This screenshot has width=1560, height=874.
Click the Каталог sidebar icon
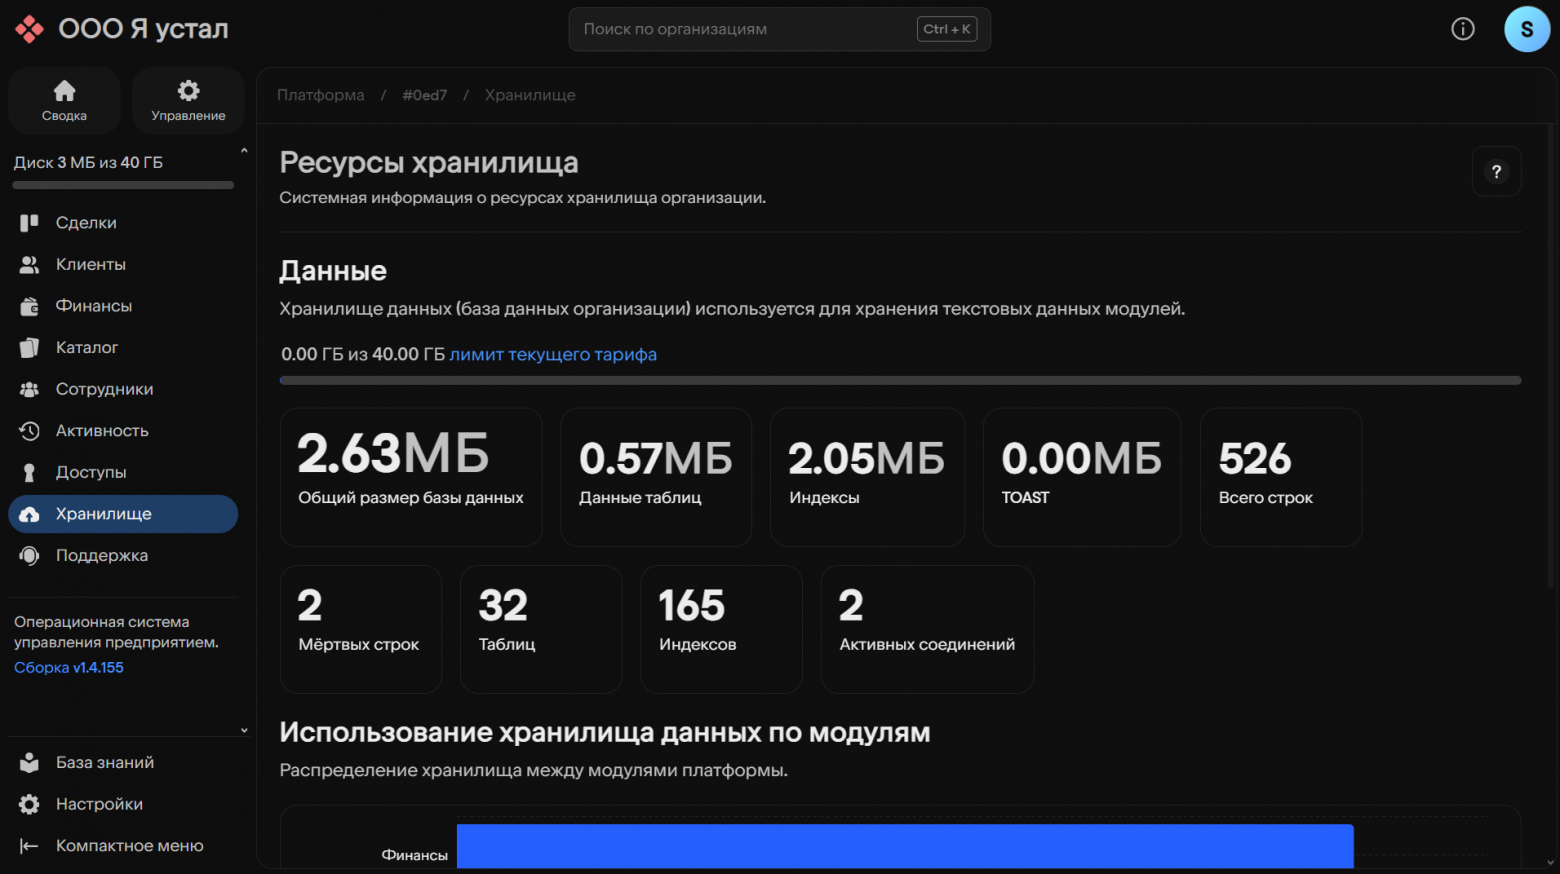point(29,348)
